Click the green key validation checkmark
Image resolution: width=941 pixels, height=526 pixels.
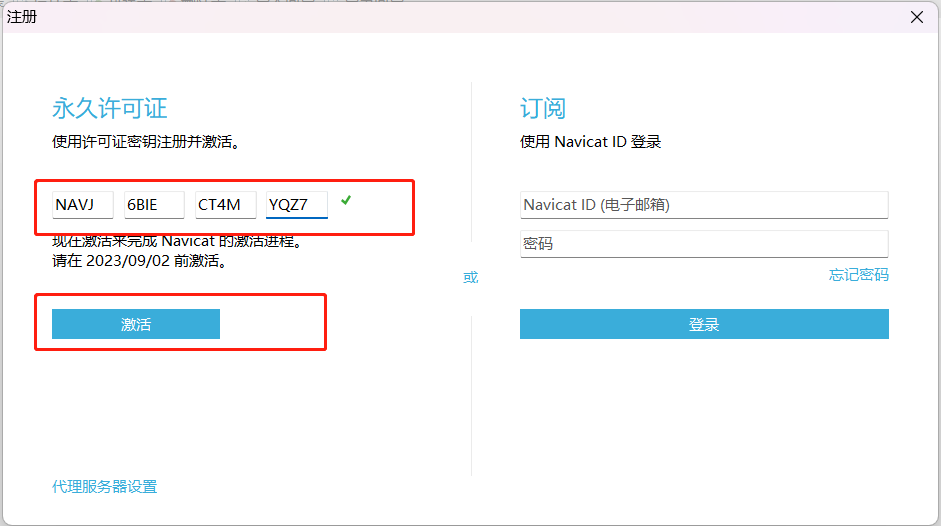(x=346, y=201)
